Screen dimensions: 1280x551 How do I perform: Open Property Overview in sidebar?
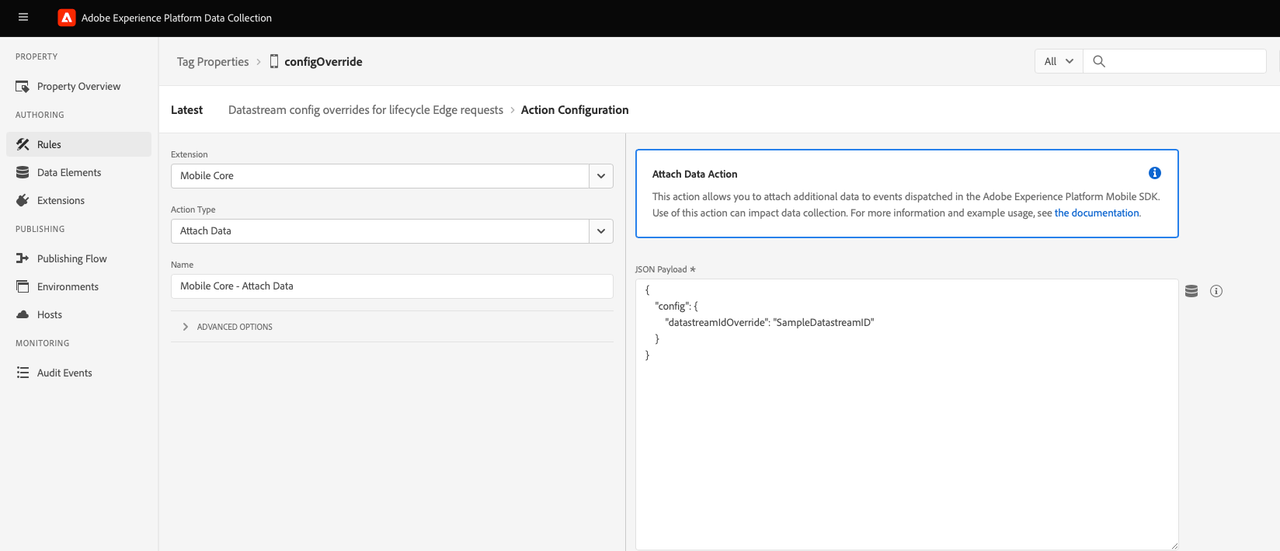click(79, 87)
